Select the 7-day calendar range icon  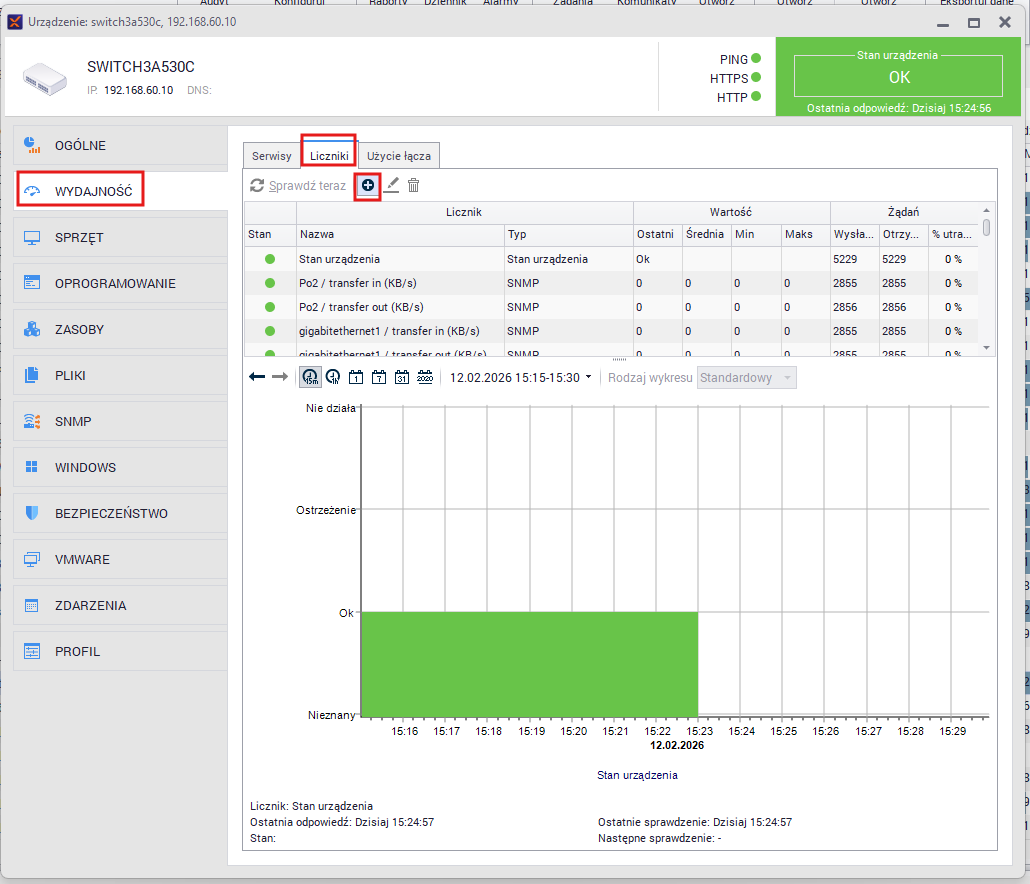point(379,377)
